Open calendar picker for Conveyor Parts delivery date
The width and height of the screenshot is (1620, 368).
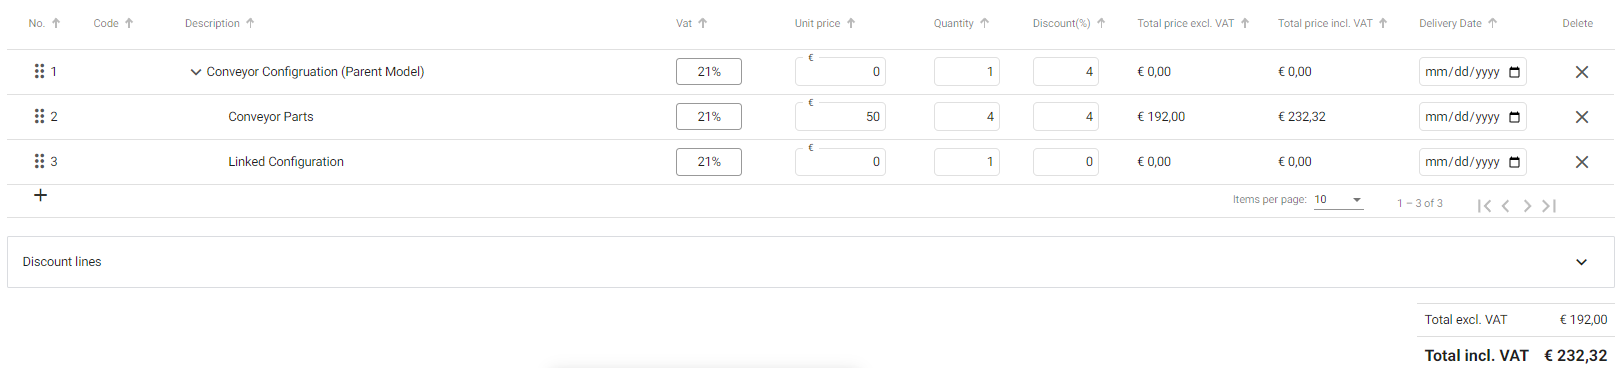[x=1514, y=117]
